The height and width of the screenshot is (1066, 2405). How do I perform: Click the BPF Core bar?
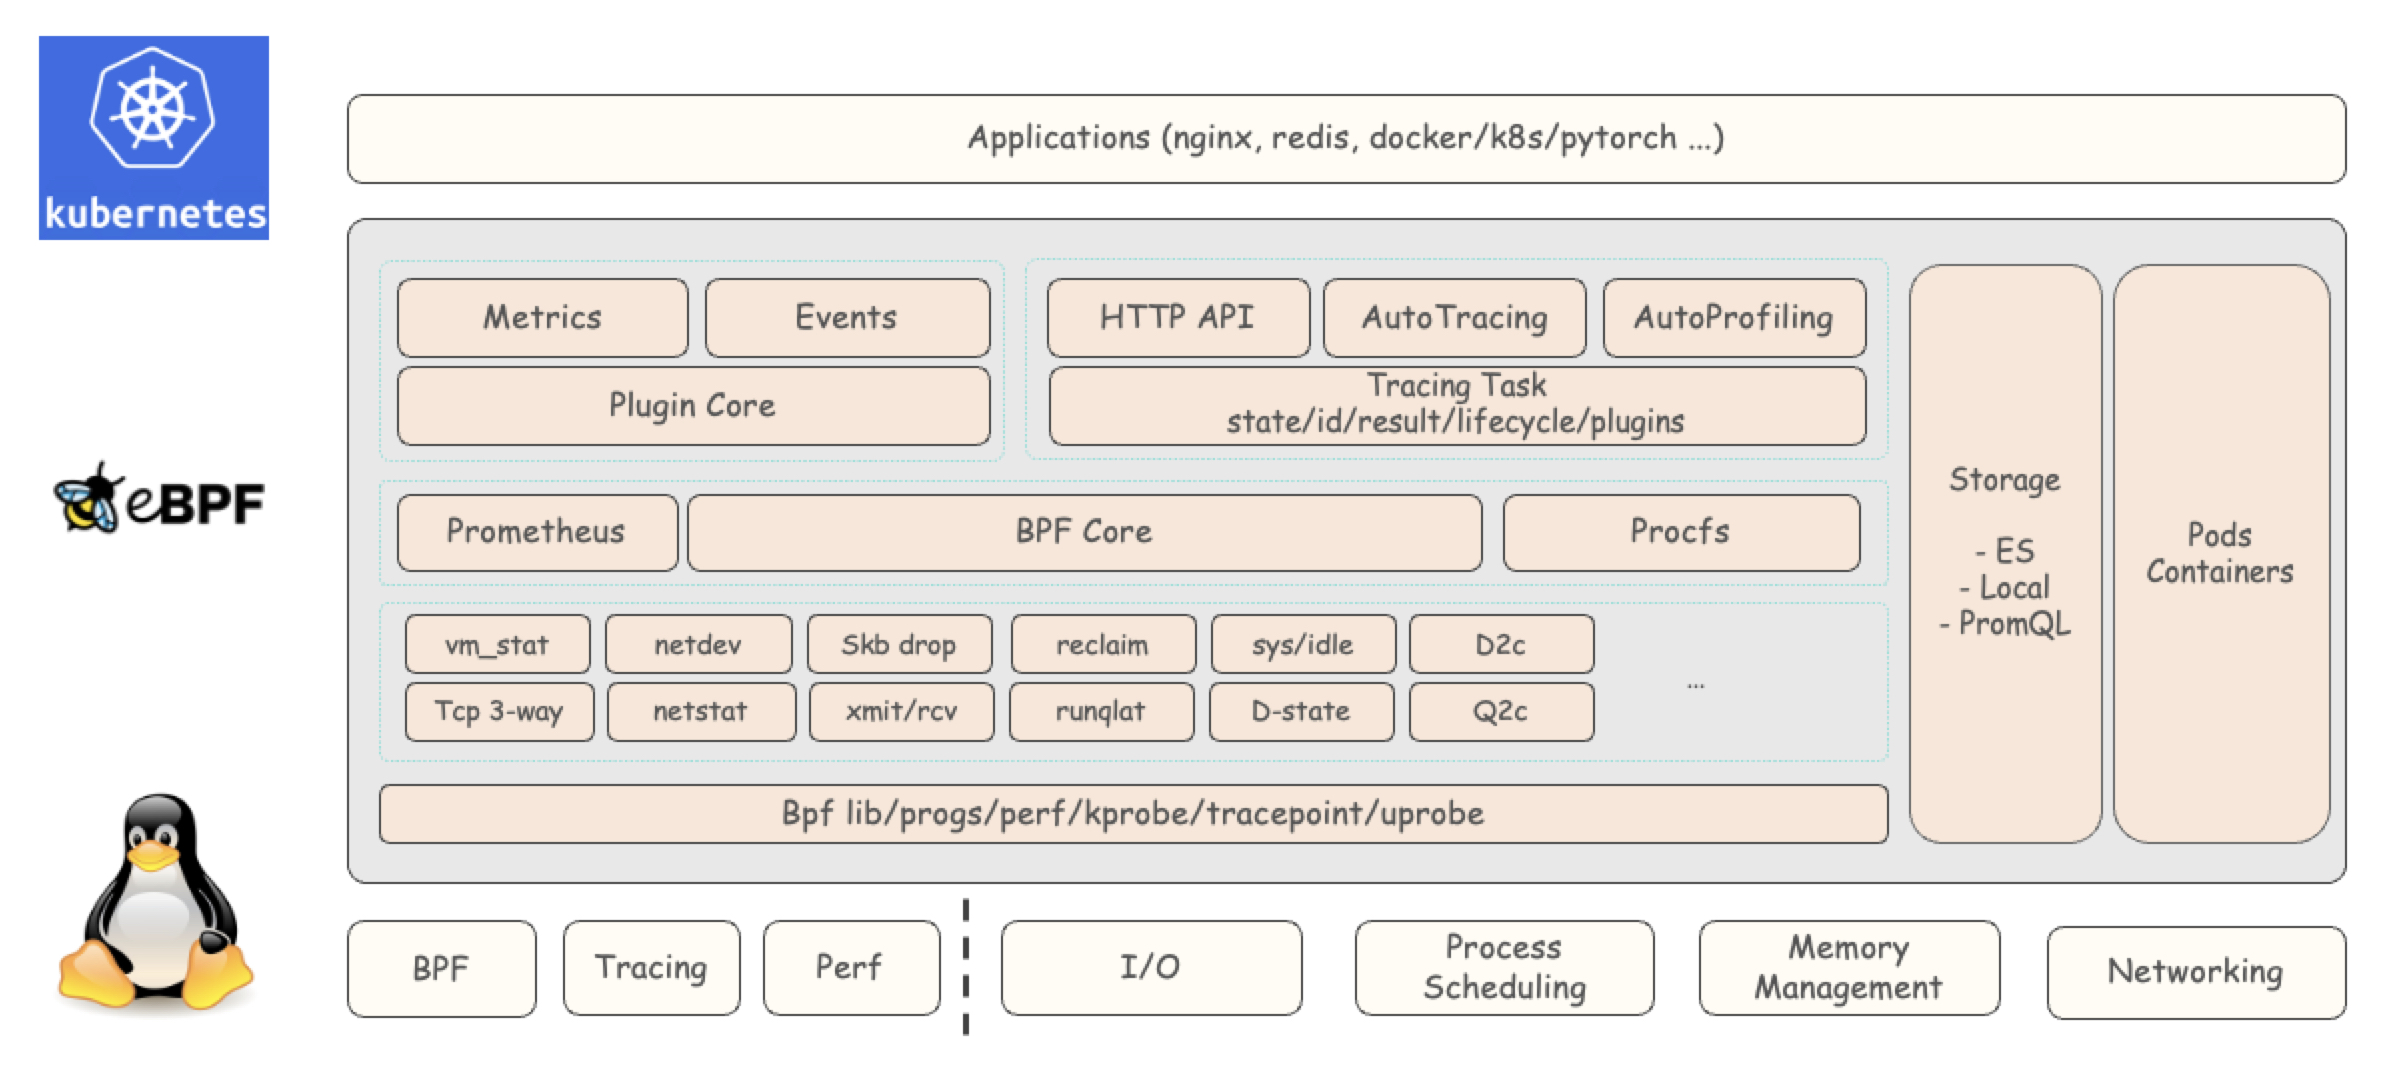point(1085,532)
